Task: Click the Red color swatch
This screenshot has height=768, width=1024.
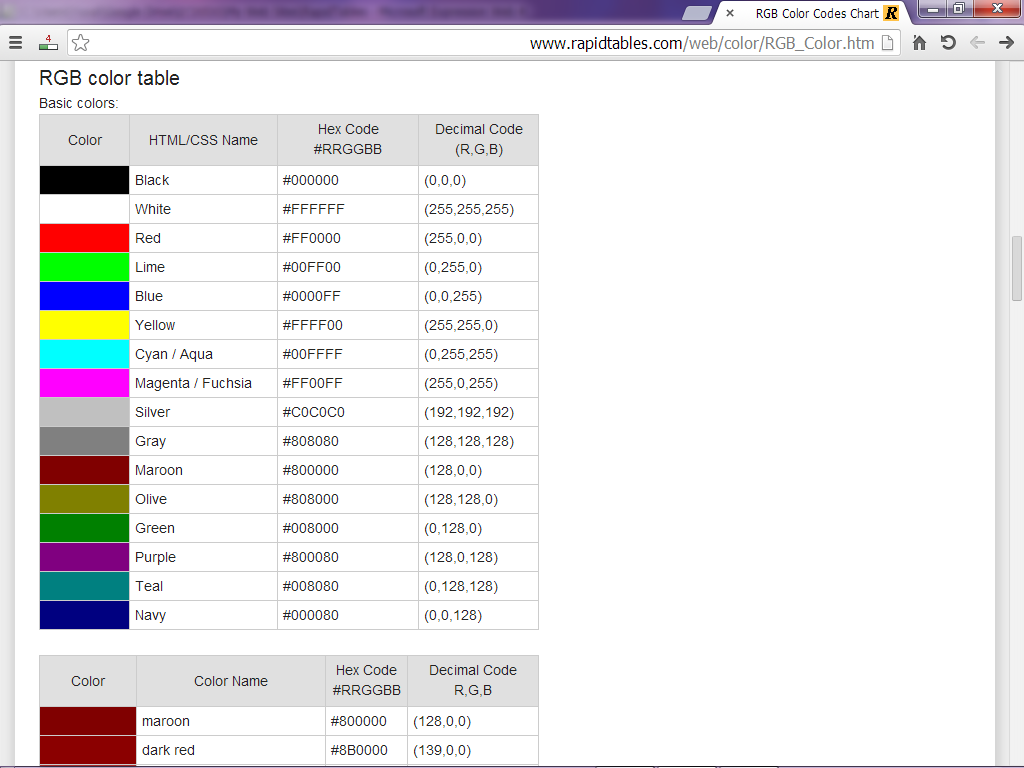Action: tap(85, 238)
